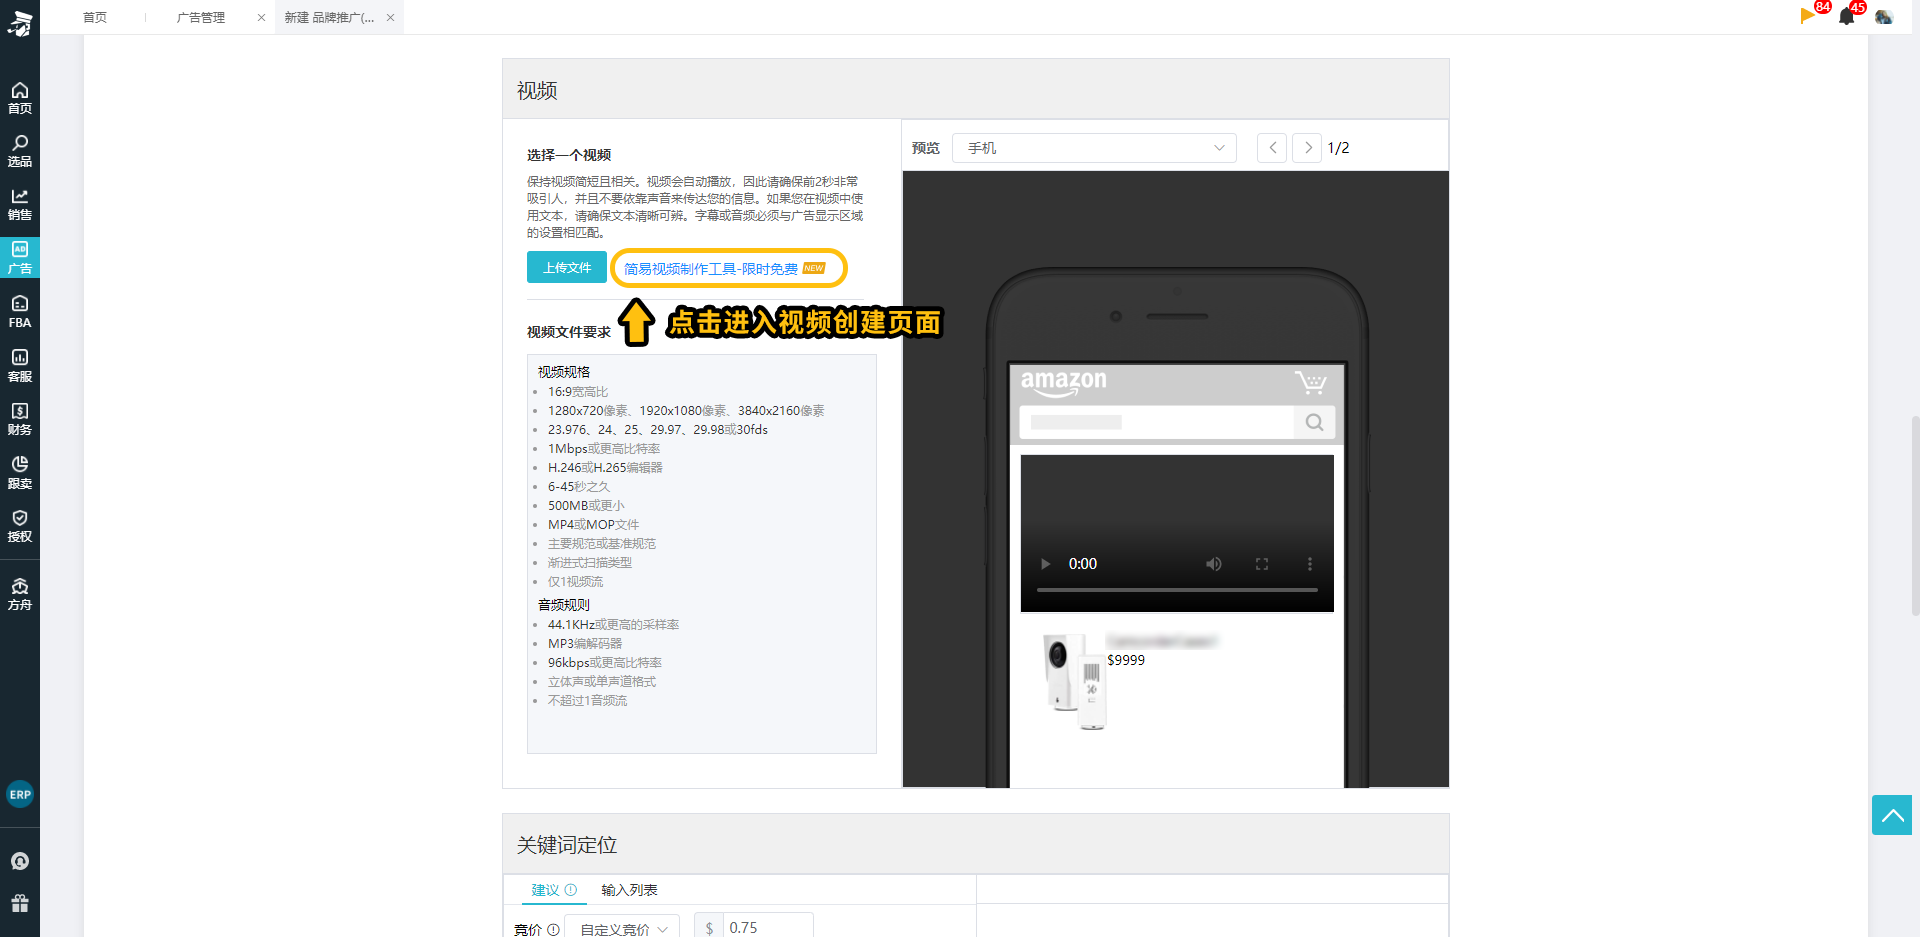Image resolution: width=1920 pixels, height=937 pixels.
Task: Close the 新建 品牌推广 tab
Action: [391, 17]
